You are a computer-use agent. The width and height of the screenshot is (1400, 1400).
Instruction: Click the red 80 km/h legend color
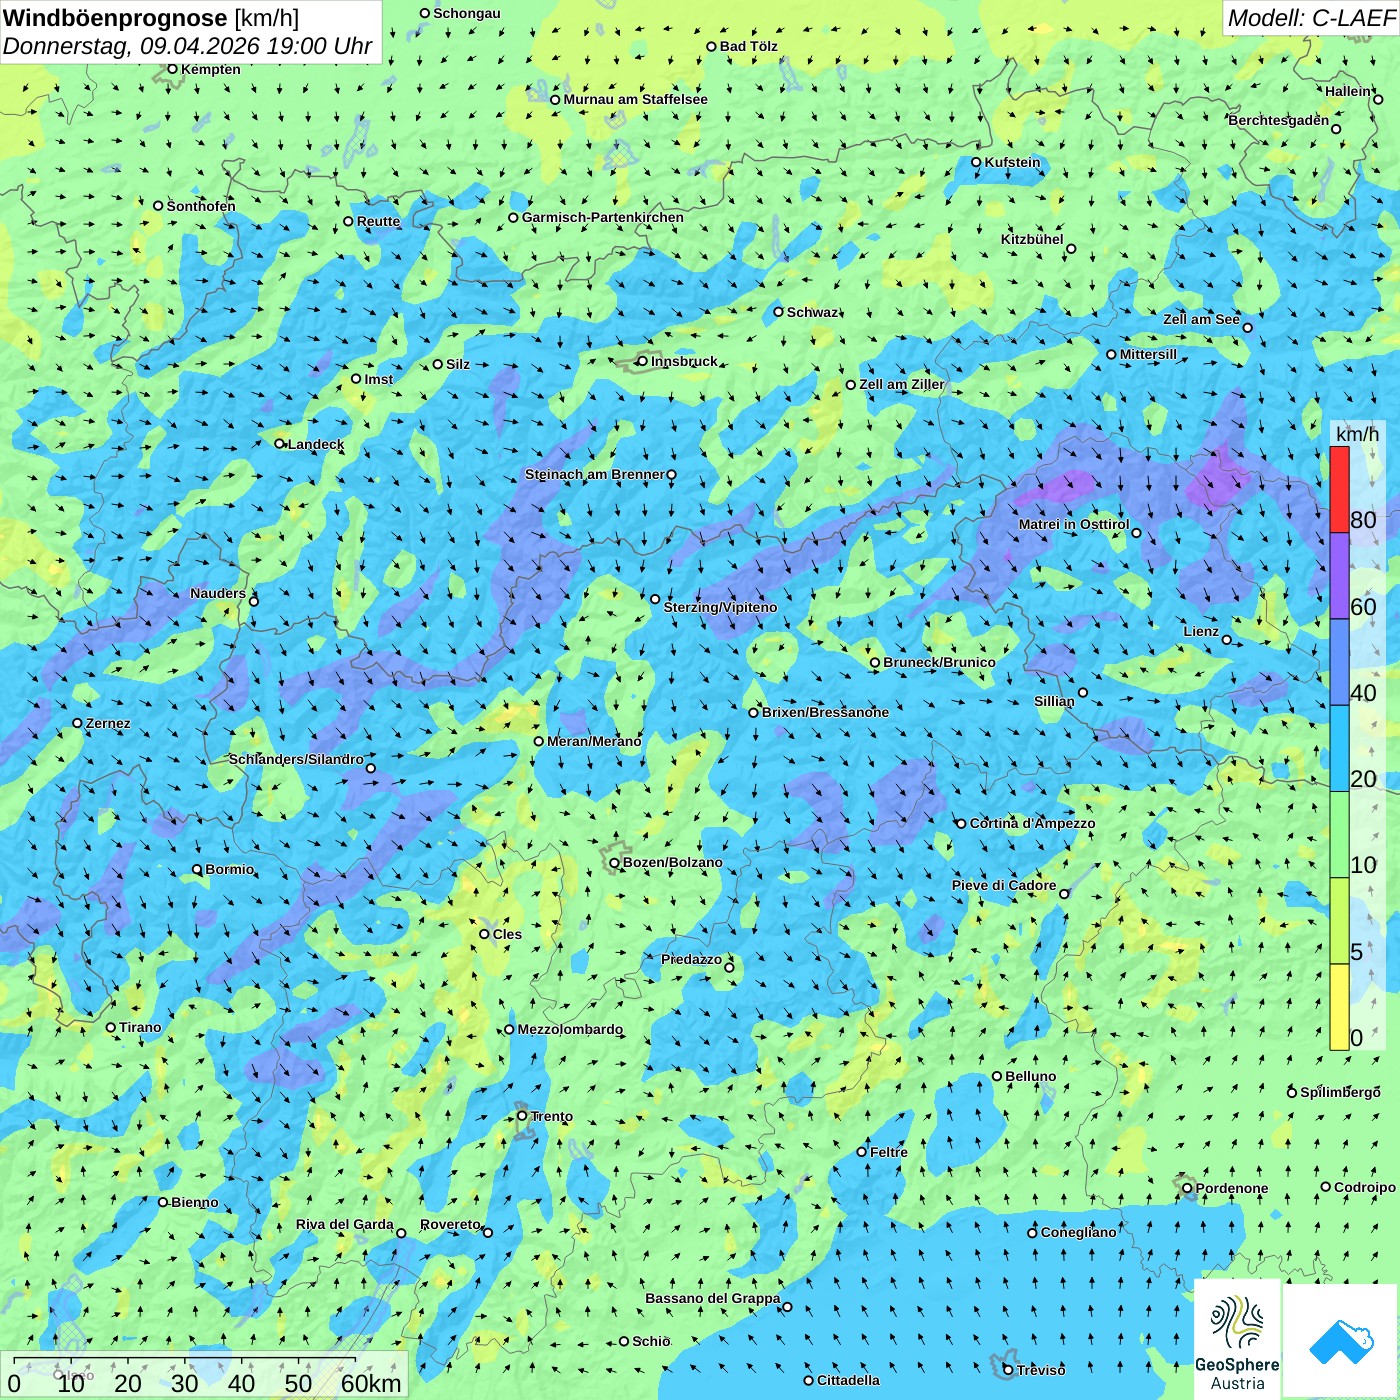point(1339,490)
